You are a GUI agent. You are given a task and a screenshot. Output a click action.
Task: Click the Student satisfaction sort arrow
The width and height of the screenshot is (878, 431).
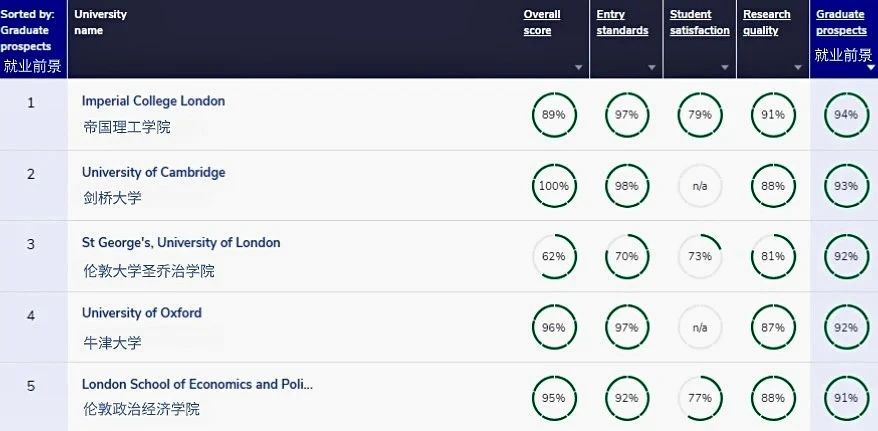[725, 68]
